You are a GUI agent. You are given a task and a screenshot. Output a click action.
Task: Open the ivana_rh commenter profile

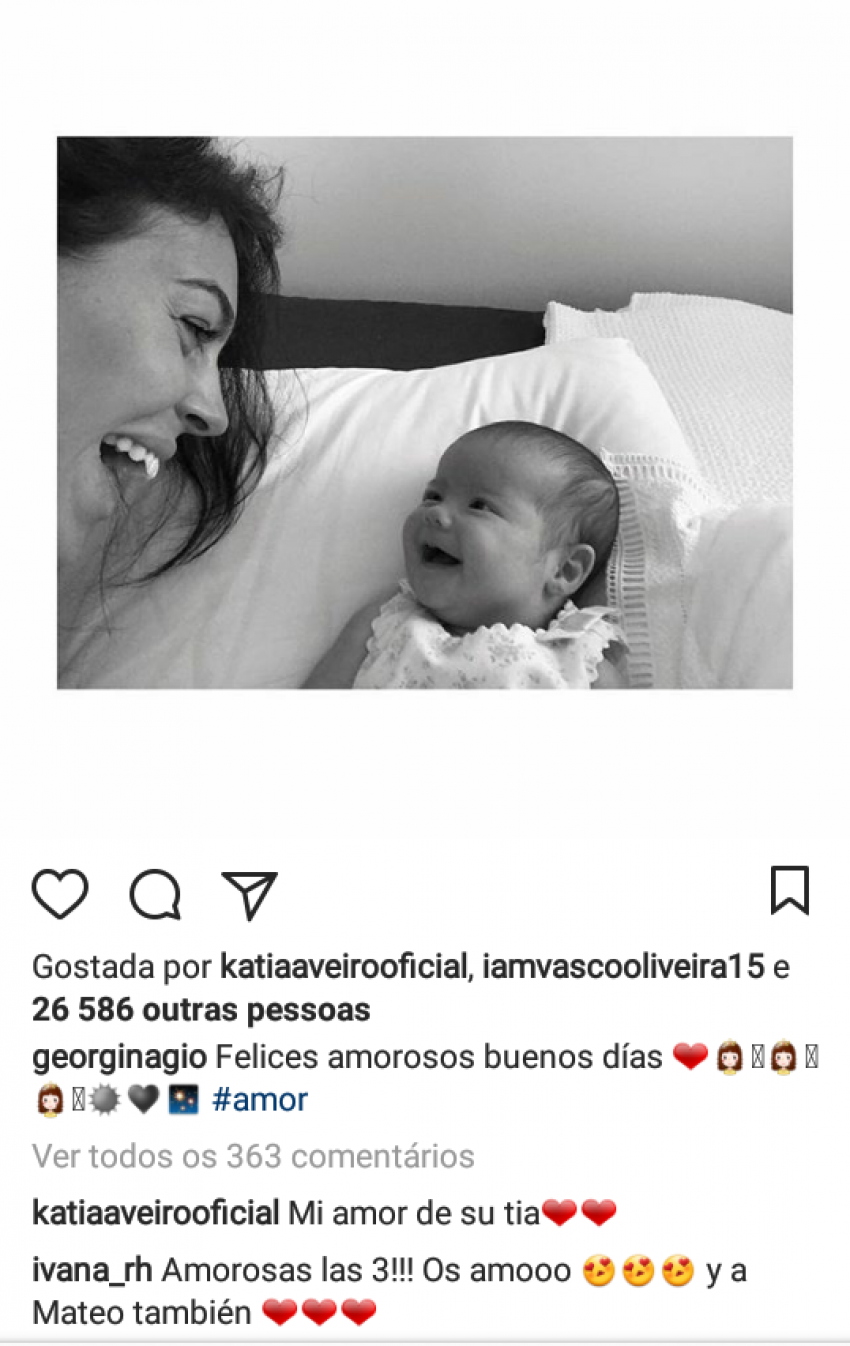pyautogui.click(x=92, y=1271)
